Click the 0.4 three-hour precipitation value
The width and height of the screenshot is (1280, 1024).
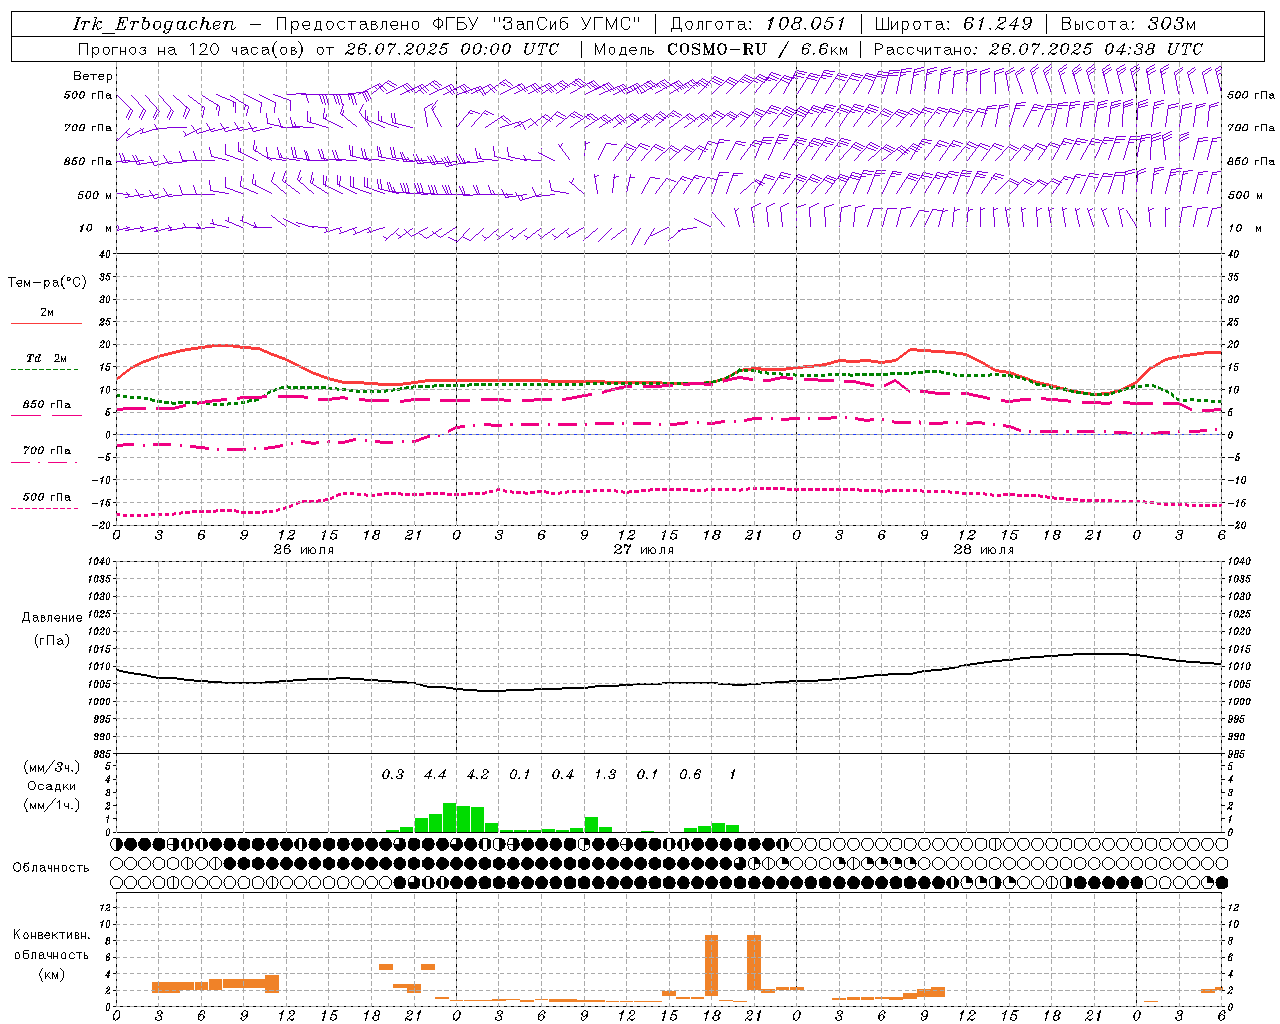tap(563, 775)
